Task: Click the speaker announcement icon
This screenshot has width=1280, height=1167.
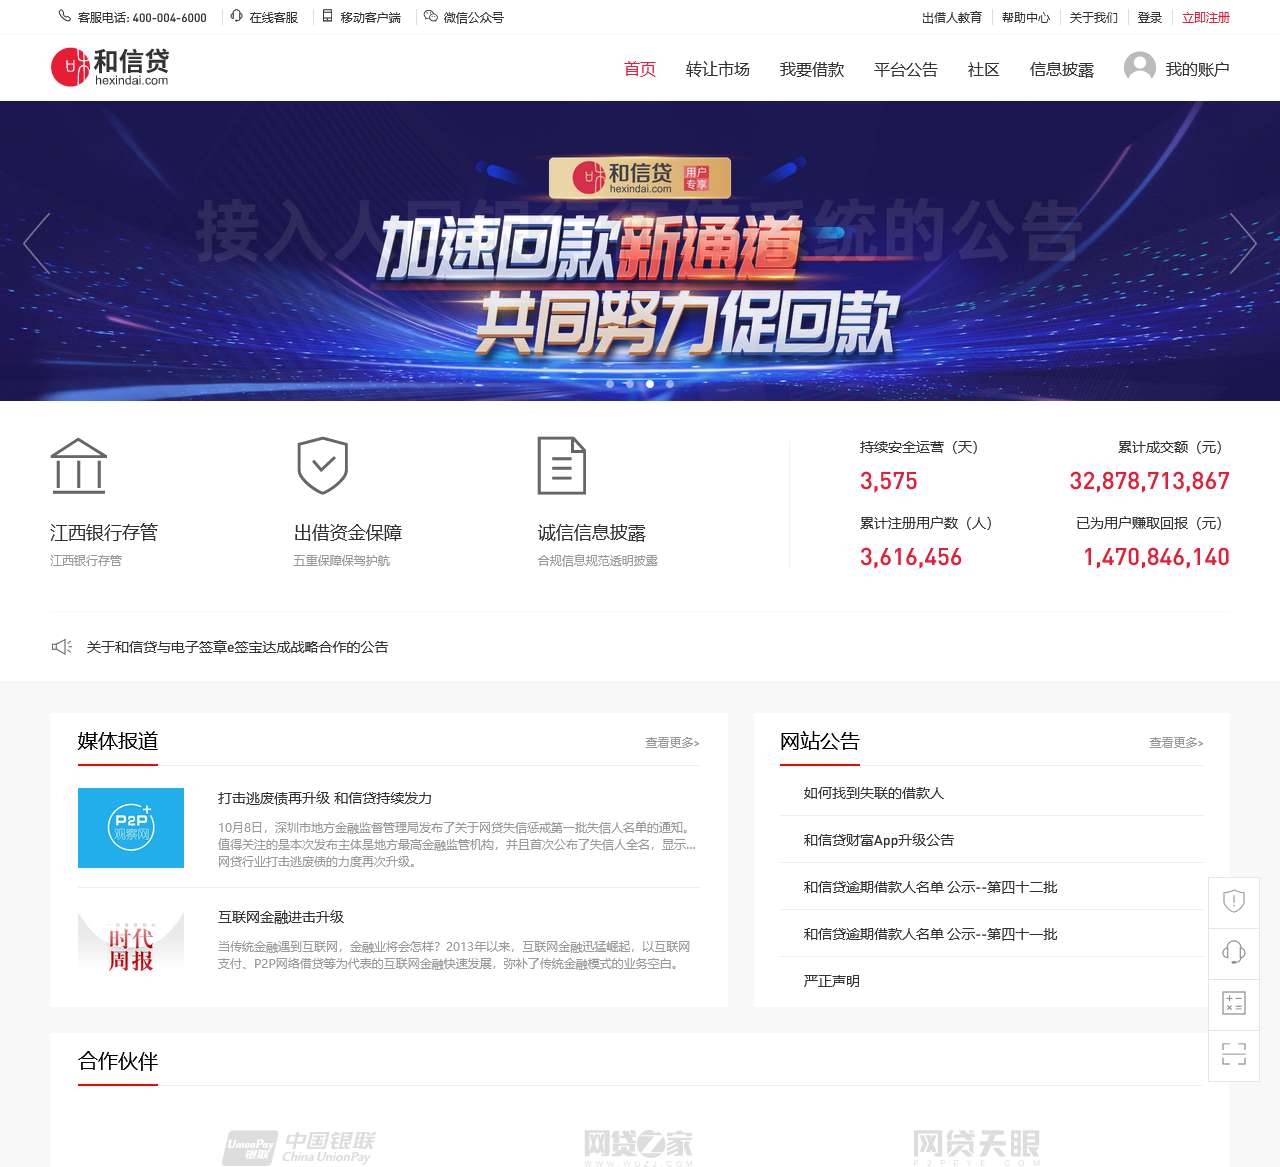Action: pyautogui.click(x=62, y=647)
